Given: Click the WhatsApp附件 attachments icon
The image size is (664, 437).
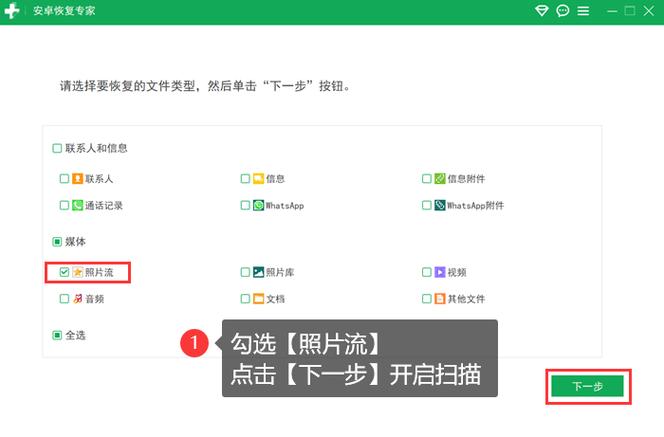Looking at the screenshot, I should (440, 205).
